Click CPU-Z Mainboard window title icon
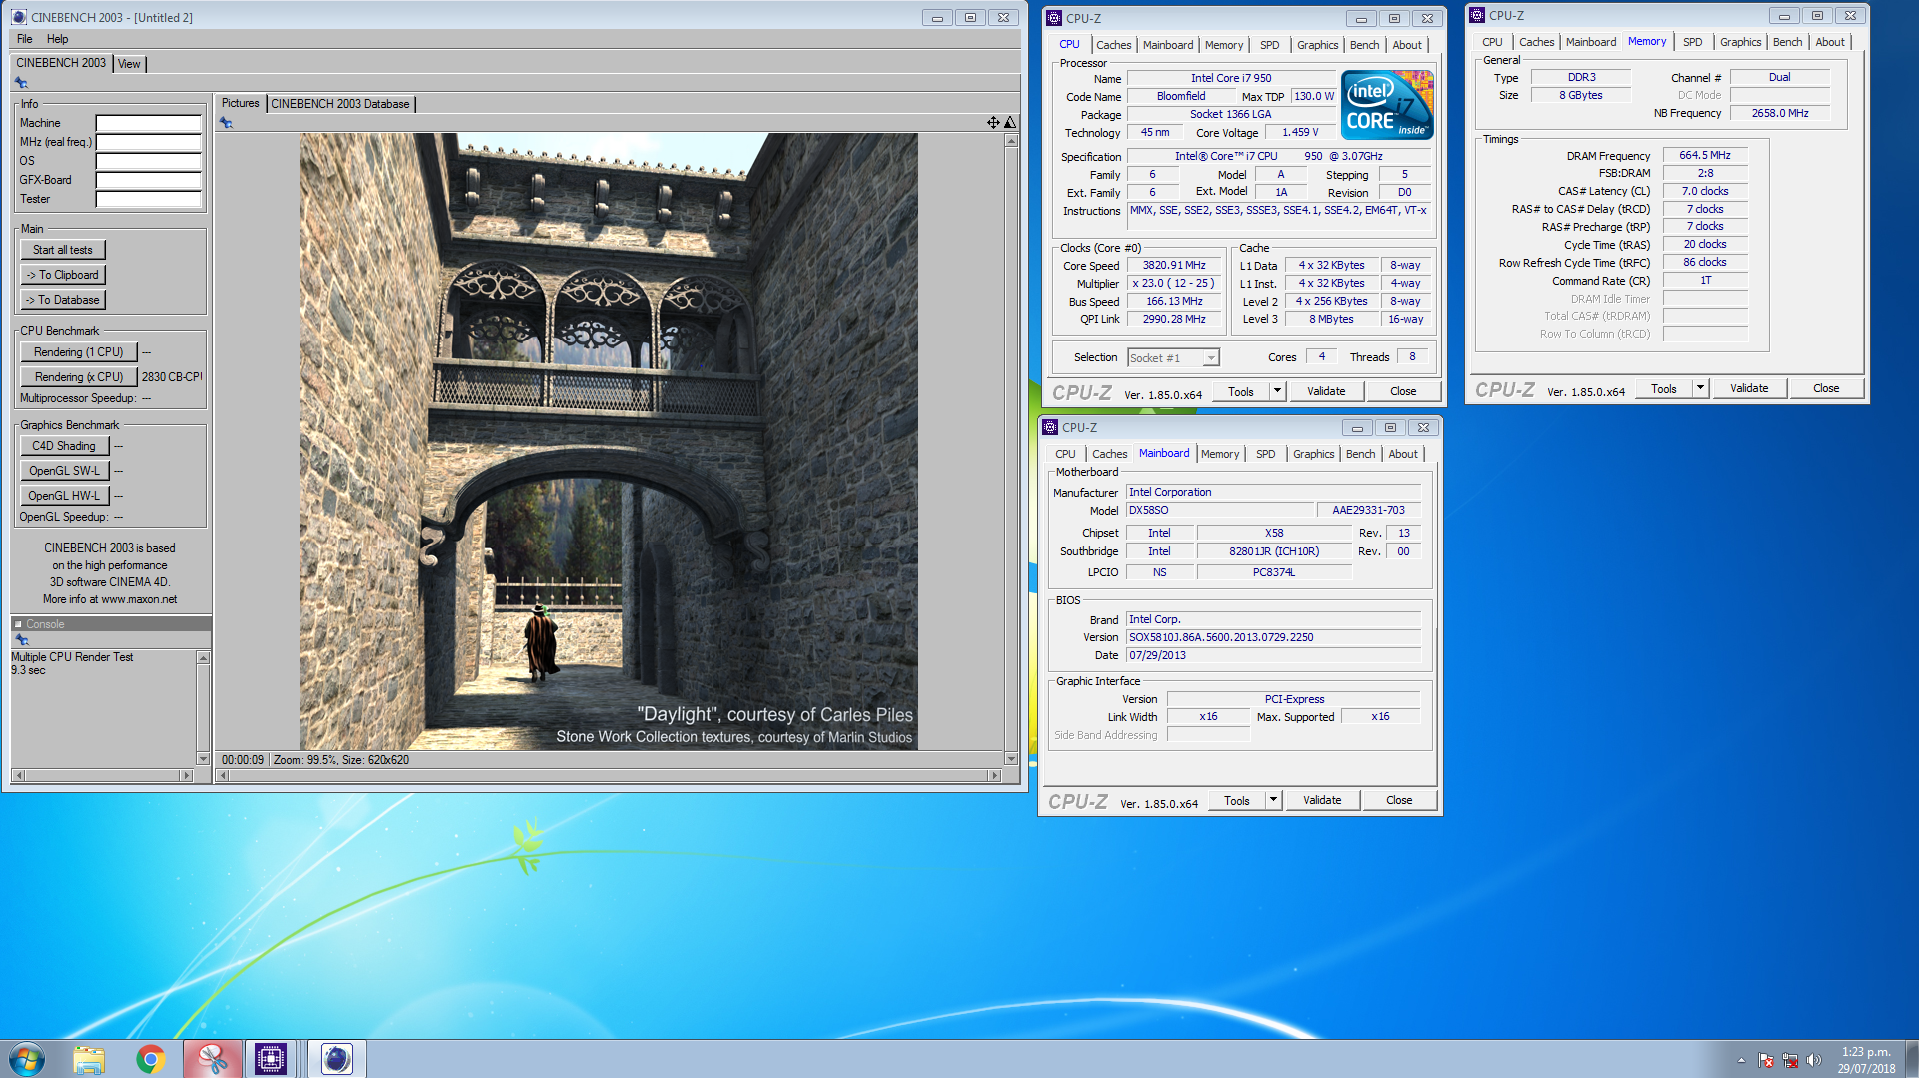 [1050, 427]
